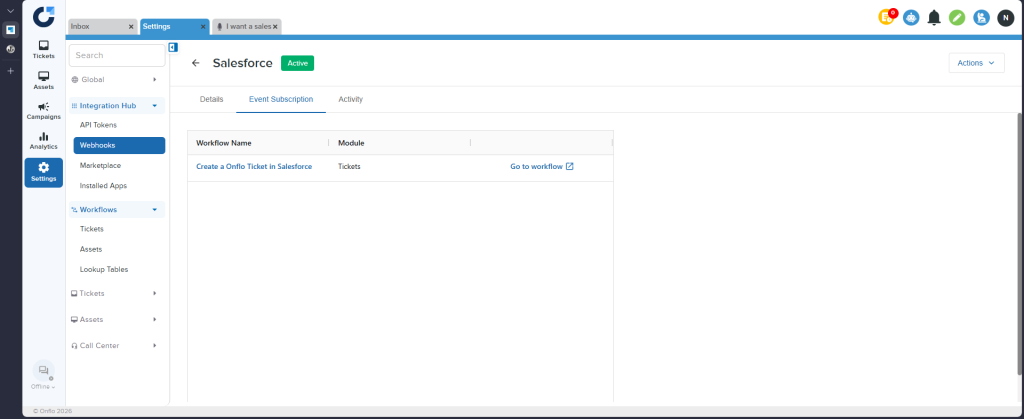Click the Salesforce page heading
Image resolution: width=1024 pixels, height=419 pixels.
242,63
